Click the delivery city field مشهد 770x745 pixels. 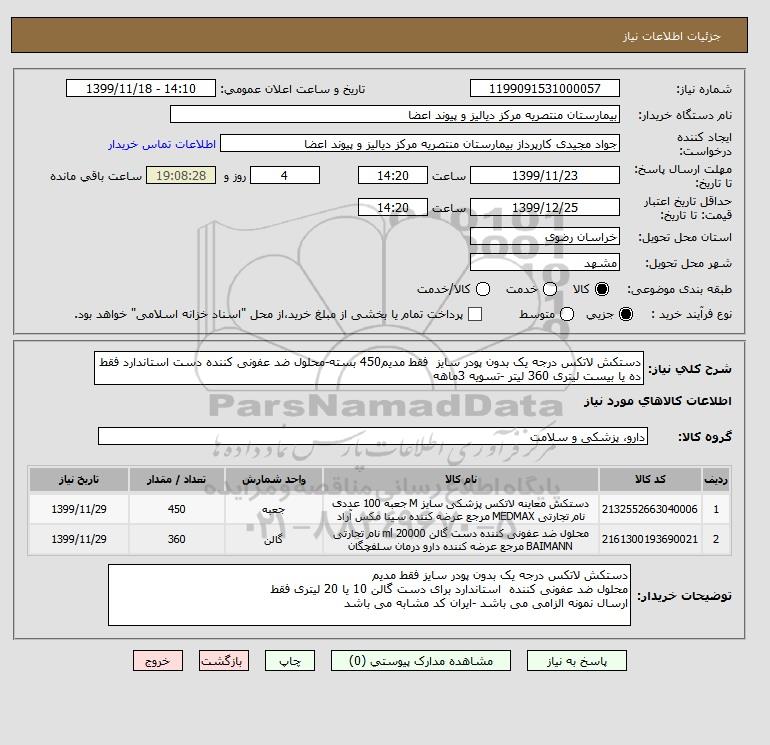click(x=545, y=263)
